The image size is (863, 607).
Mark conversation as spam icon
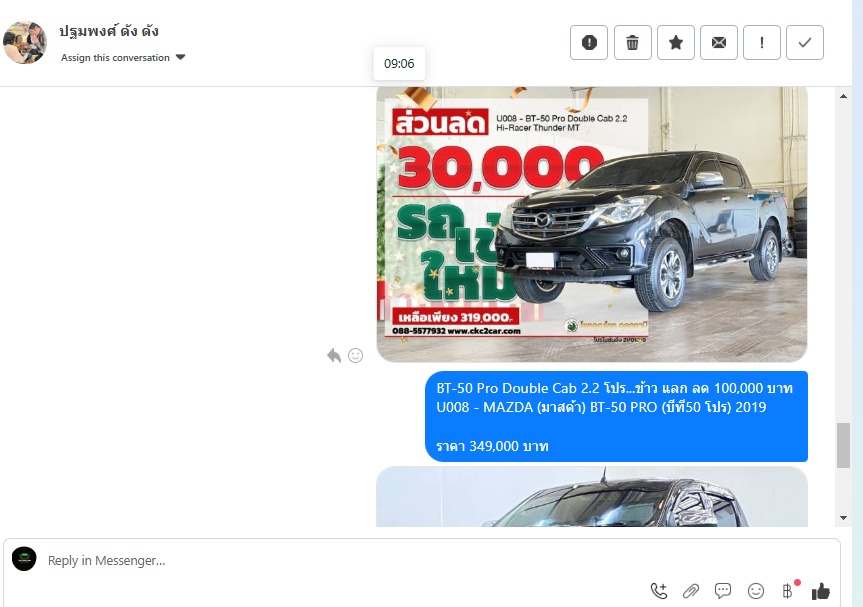point(589,42)
